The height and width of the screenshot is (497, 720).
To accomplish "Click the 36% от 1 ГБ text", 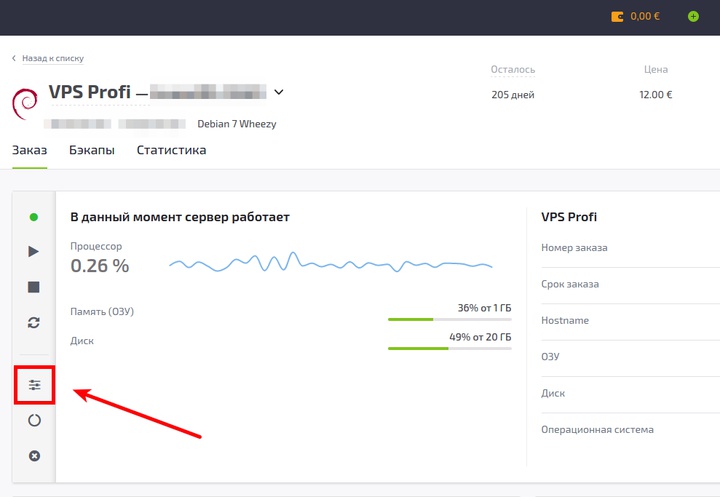I will pyautogui.click(x=484, y=308).
